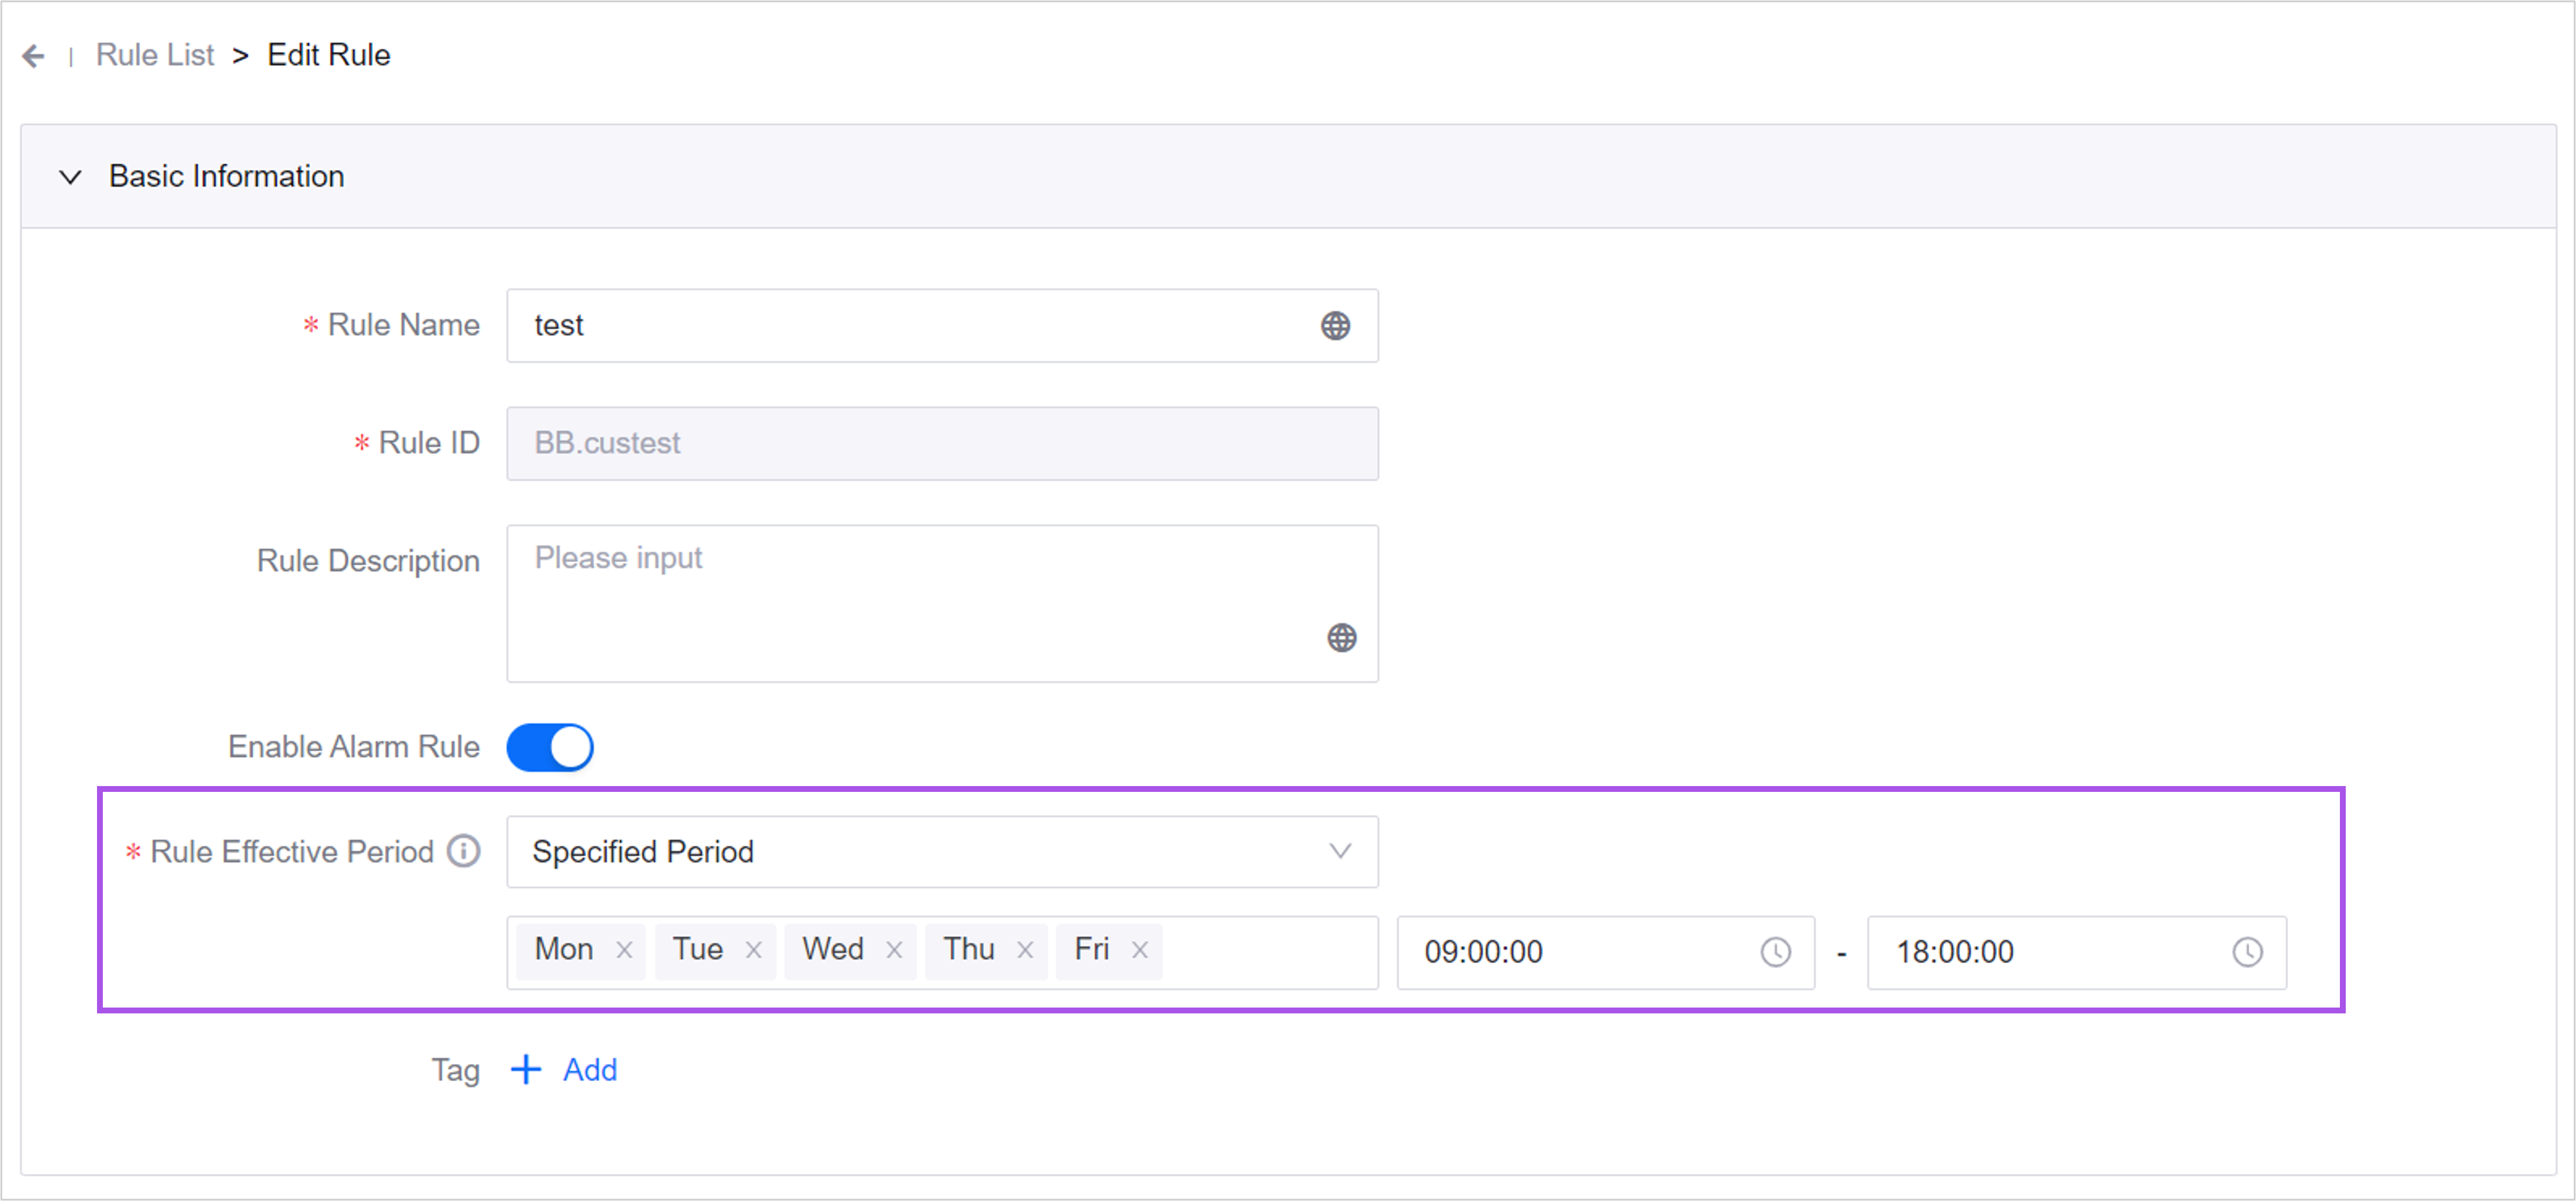The height and width of the screenshot is (1201, 2576).
Task: Remove the Mon day tag
Action: pos(624,950)
